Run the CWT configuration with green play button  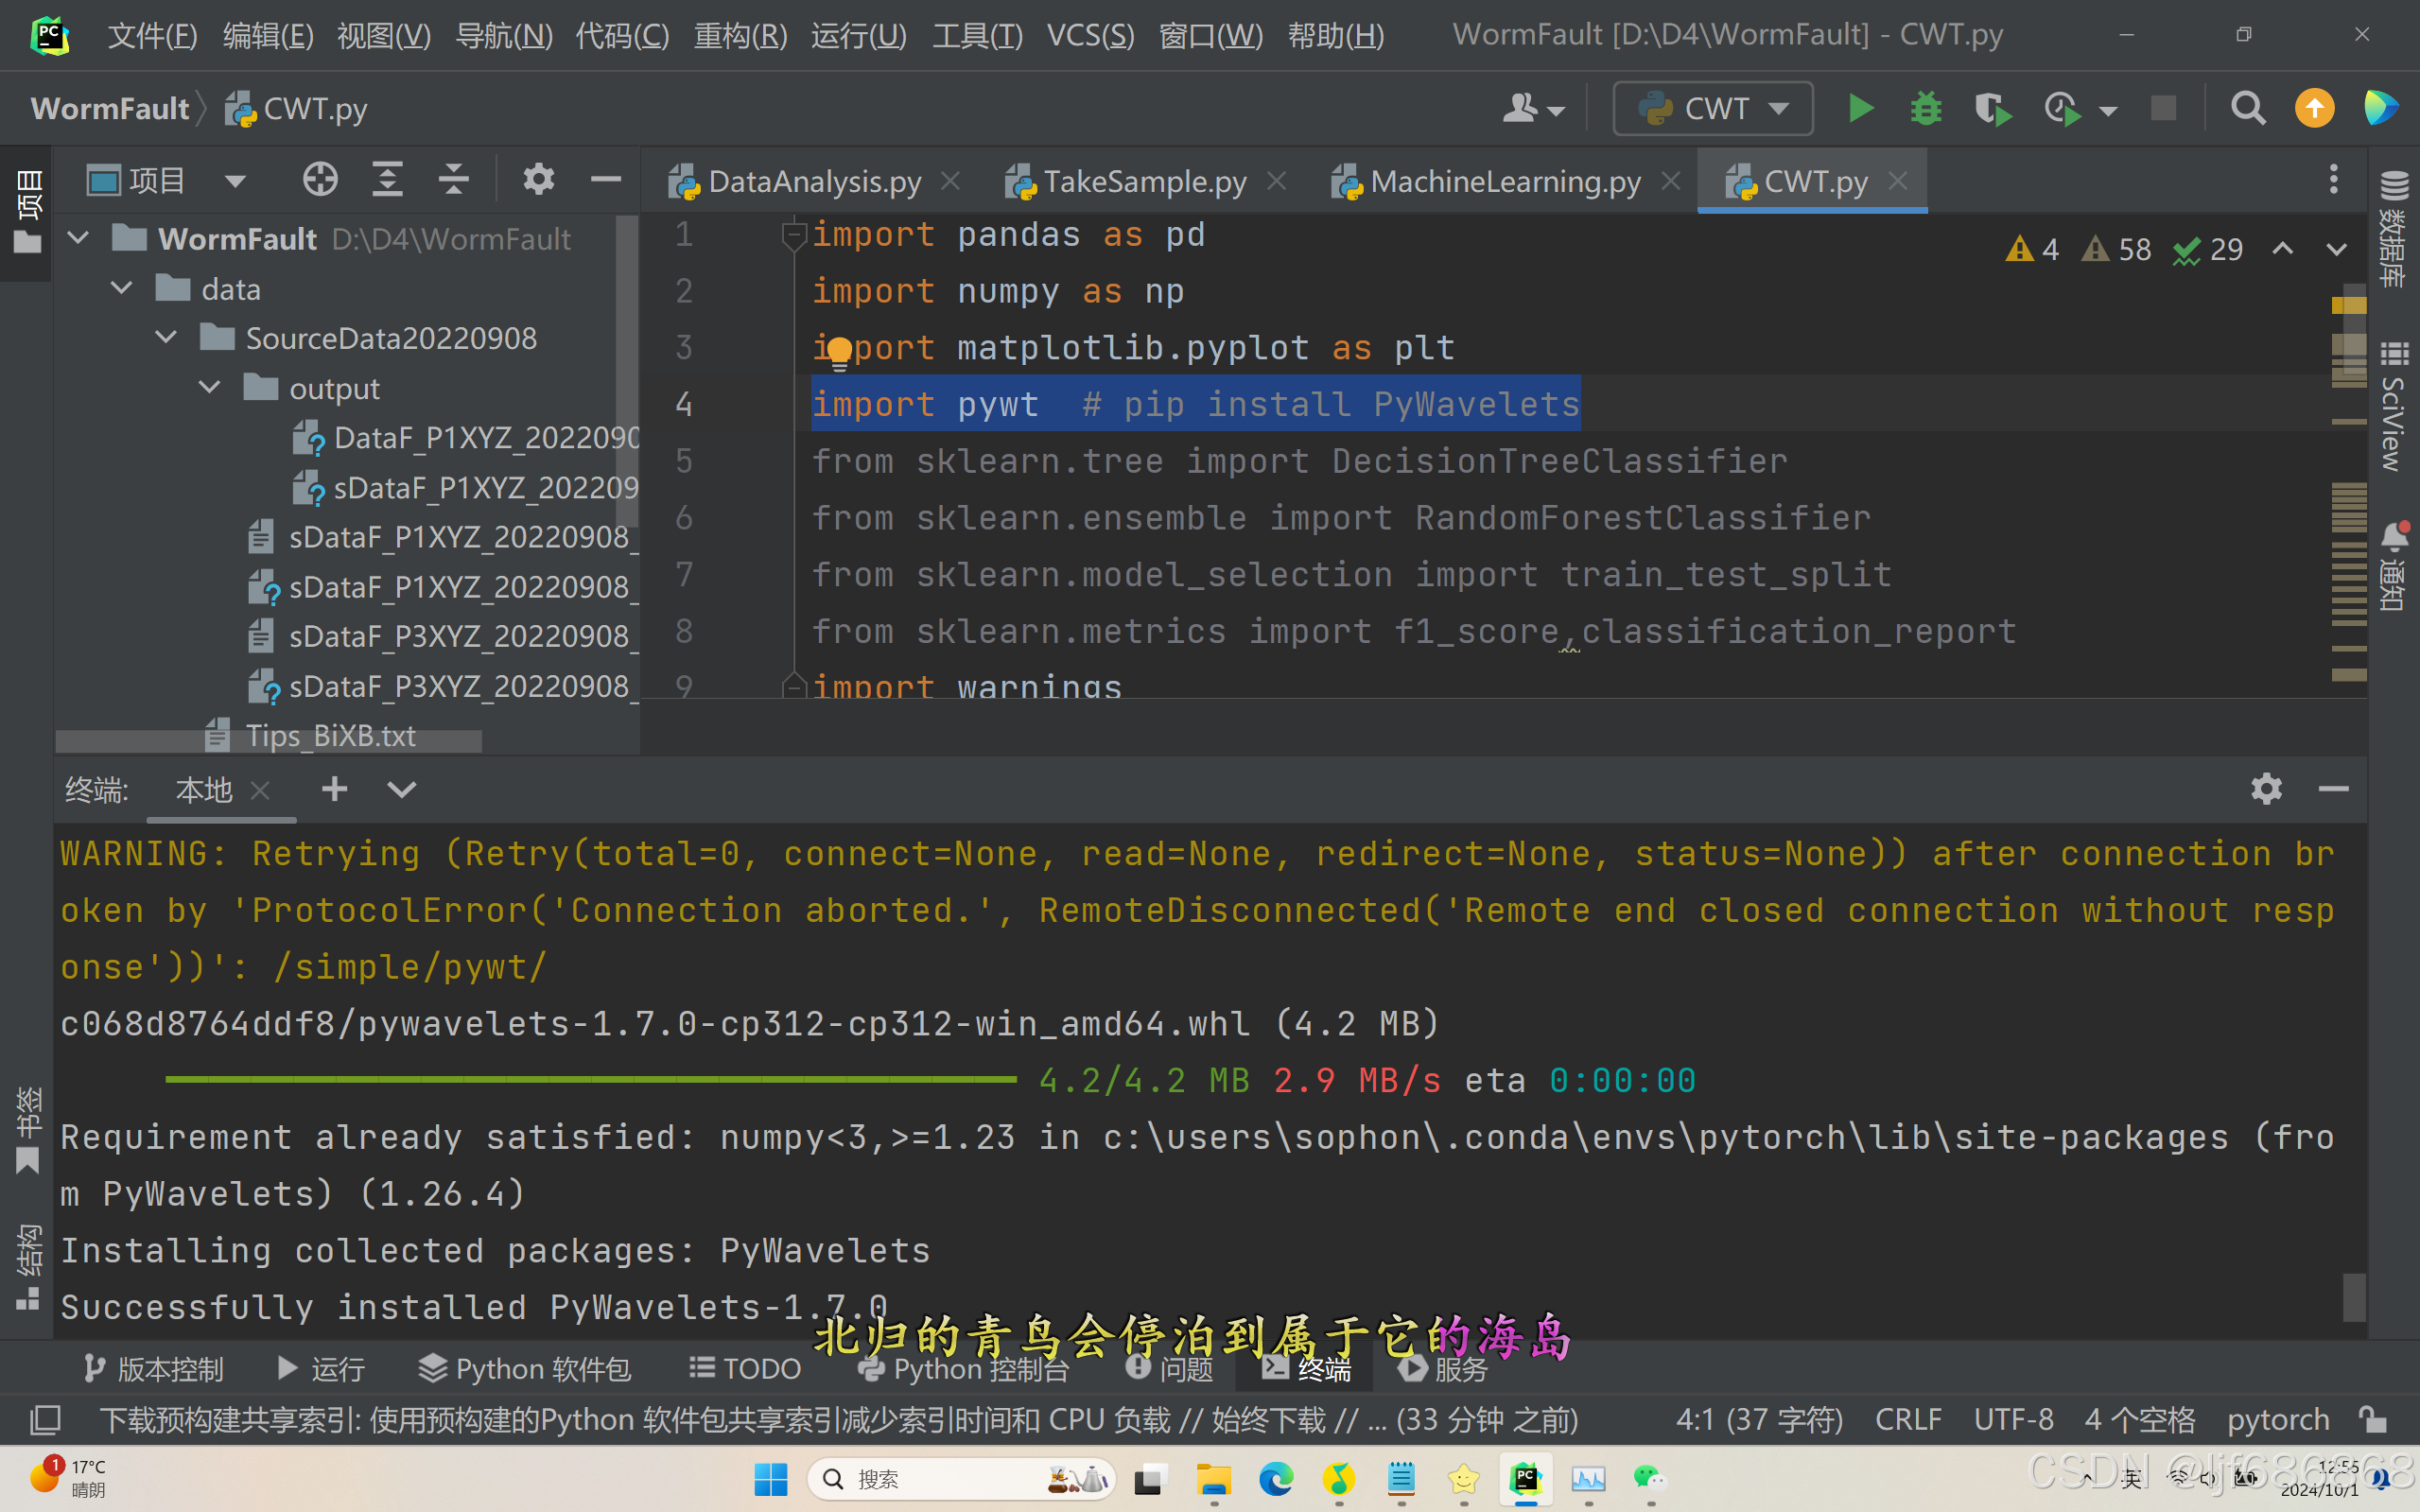tap(1860, 108)
